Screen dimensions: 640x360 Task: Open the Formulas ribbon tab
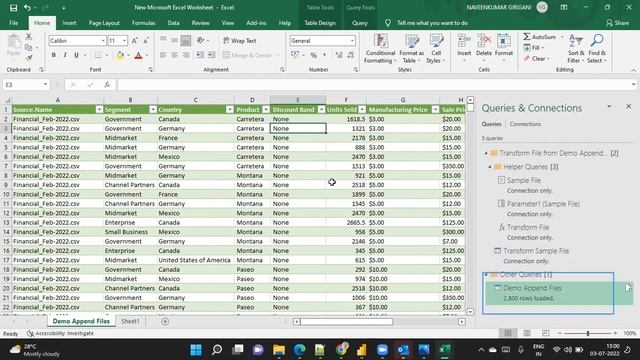click(144, 23)
